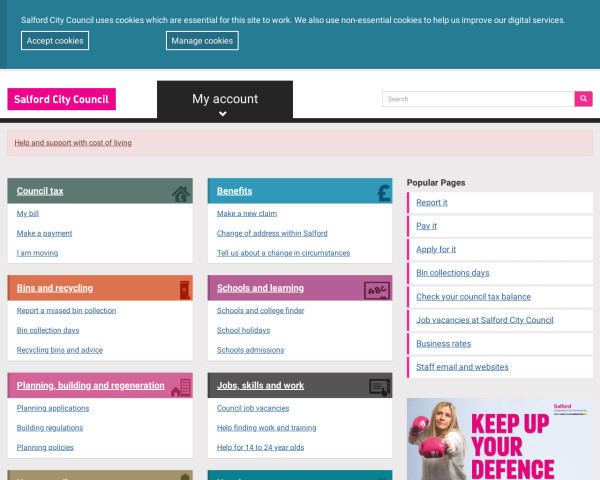600x480 pixels.
Task: Open Apply for it in Popular Pages
Action: click(436, 249)
